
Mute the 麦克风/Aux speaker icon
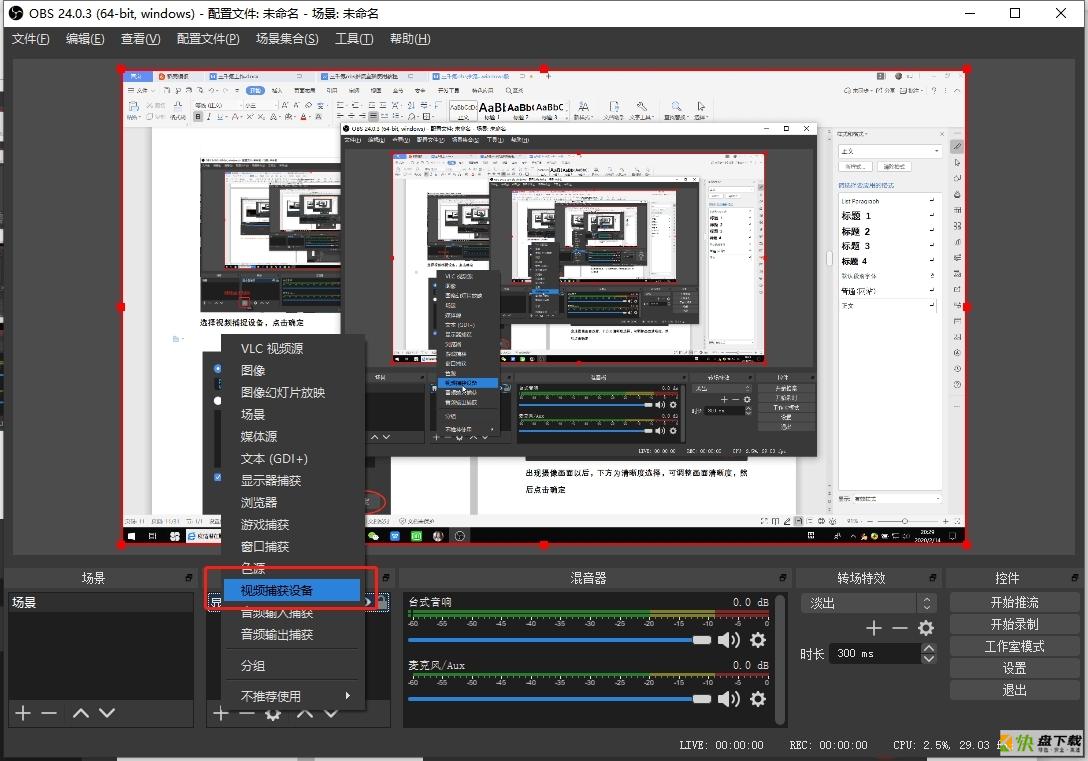(x=728, y=699)
